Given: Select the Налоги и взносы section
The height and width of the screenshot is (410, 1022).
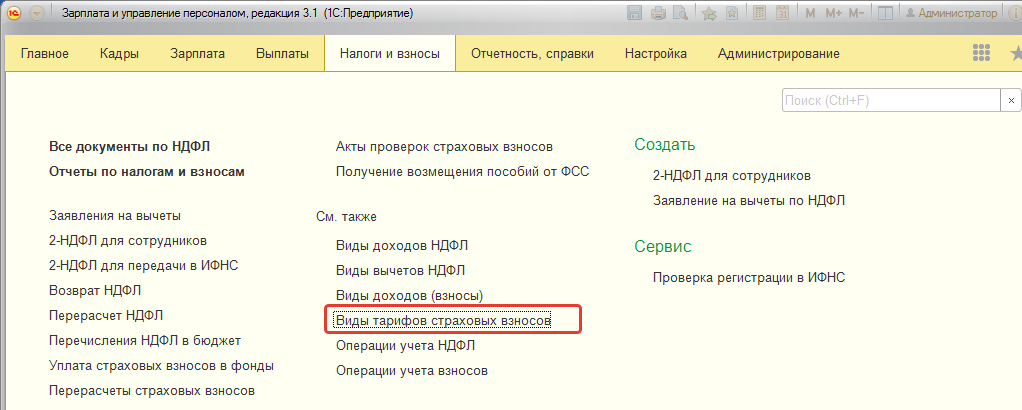Looking at the screenshot, I should (390, 54).
